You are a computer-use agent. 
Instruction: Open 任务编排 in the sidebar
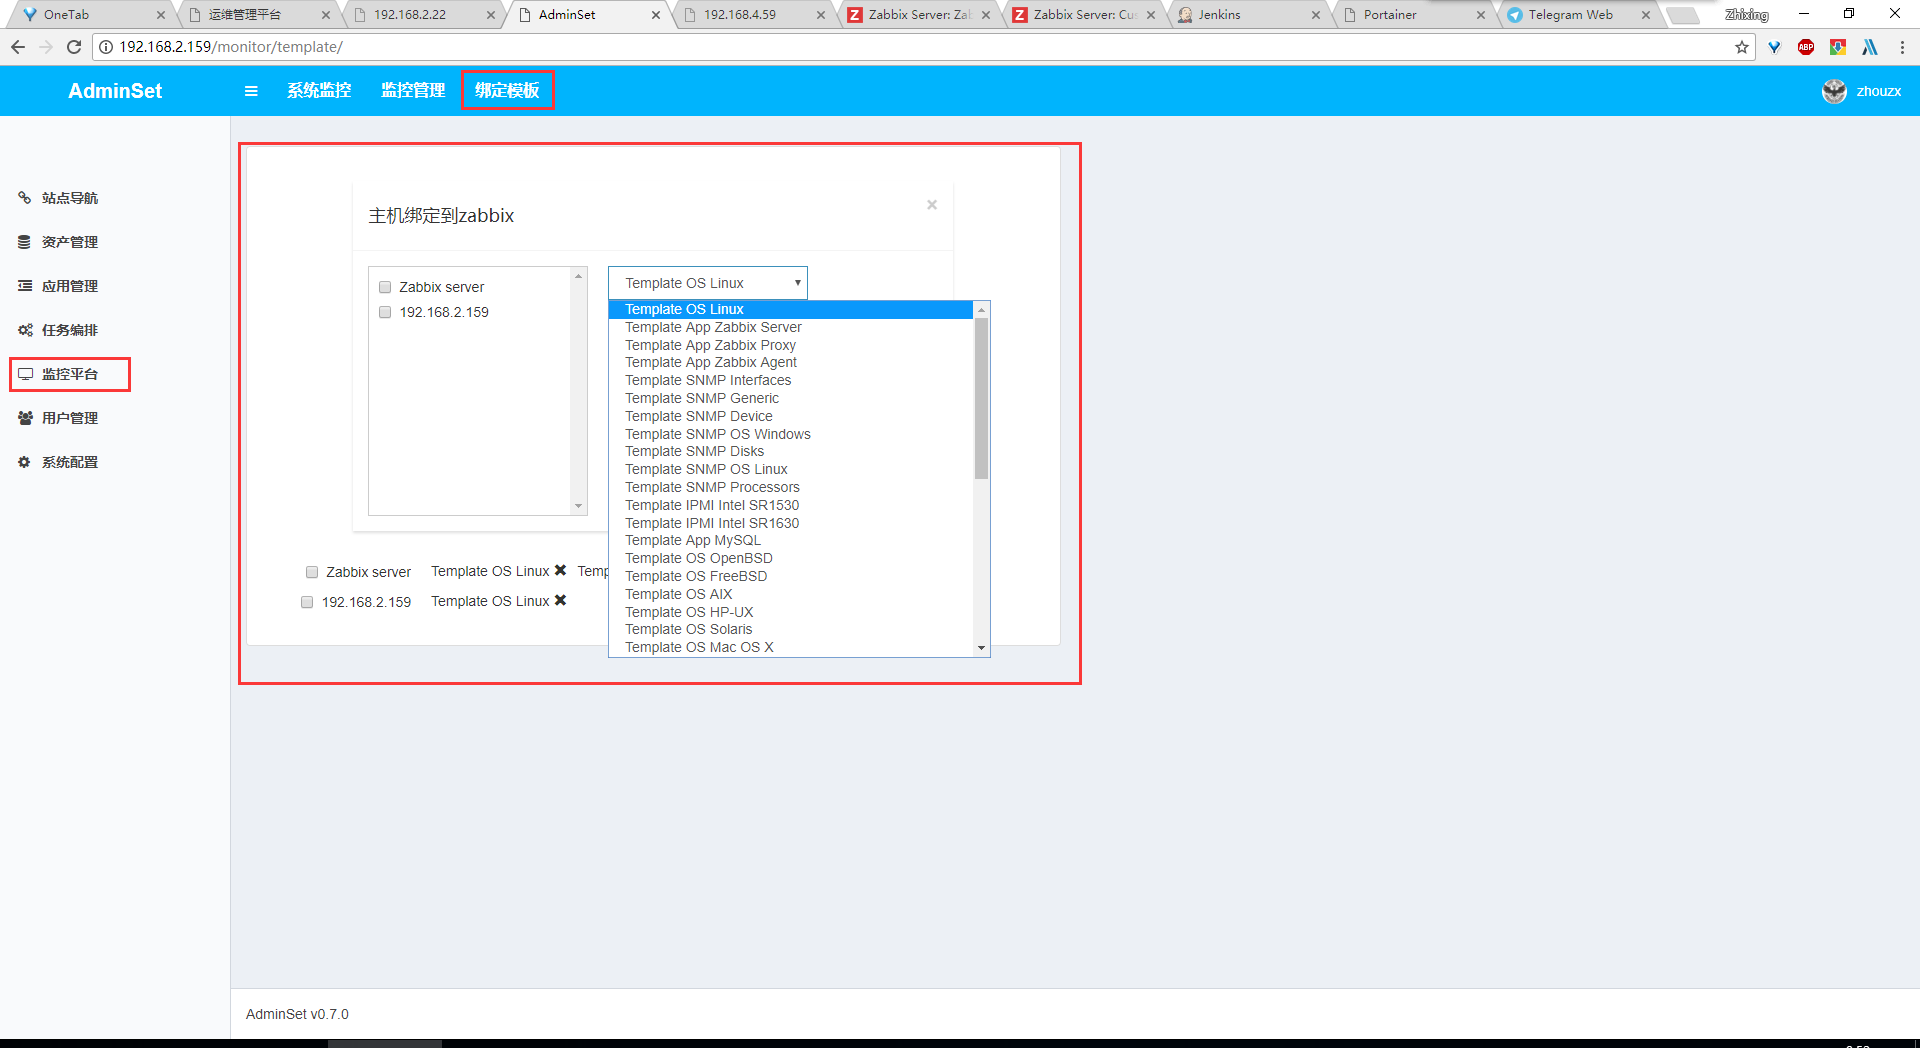(70, 330)
